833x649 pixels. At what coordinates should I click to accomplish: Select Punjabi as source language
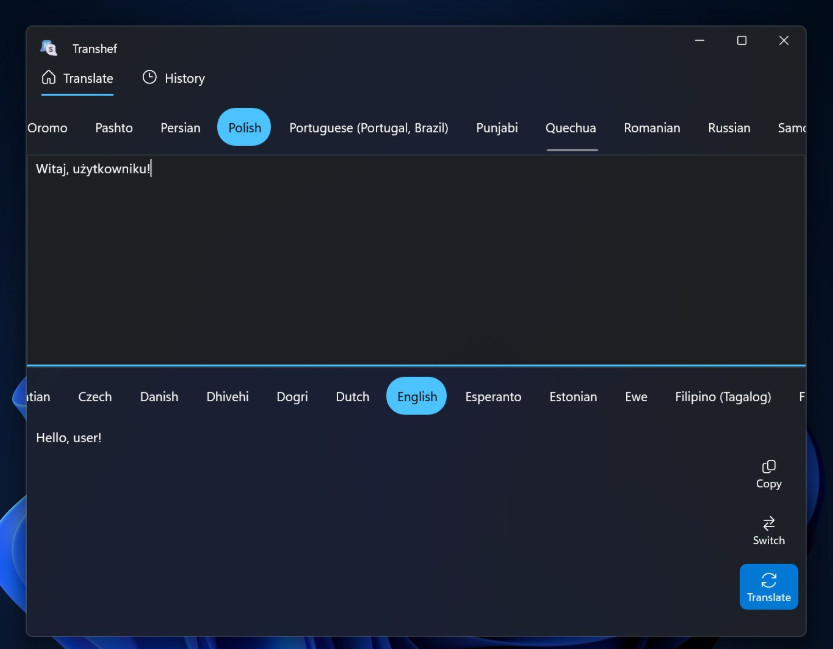[x=497, y=128]
